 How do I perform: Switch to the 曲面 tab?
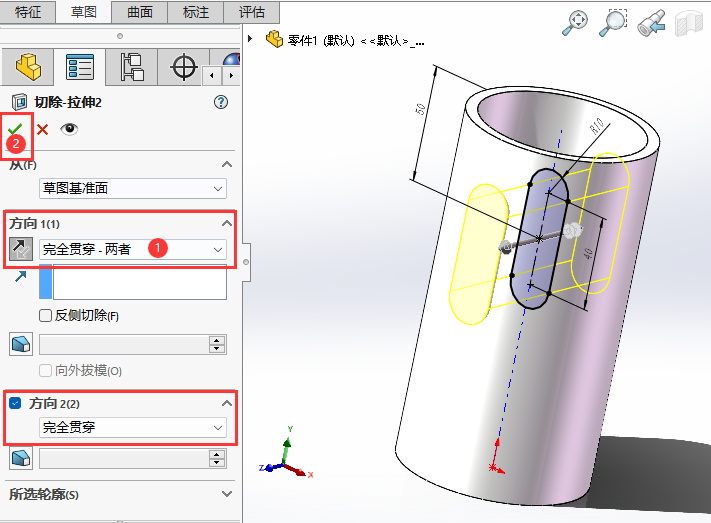pyautogui.click(x=139, y=12)
